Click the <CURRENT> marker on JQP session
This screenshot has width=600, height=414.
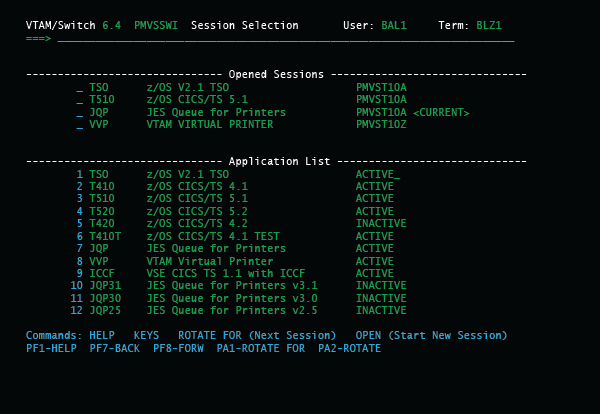[x=441, y=113]
